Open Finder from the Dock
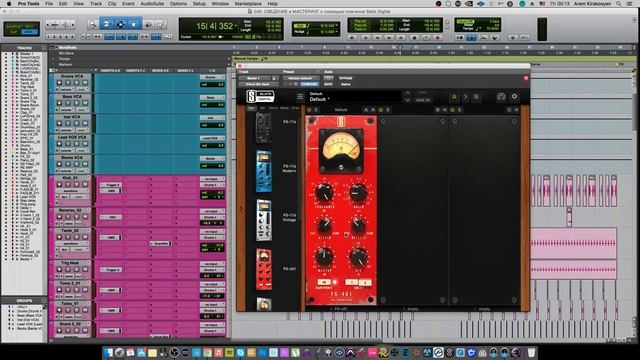 (109, 352)
